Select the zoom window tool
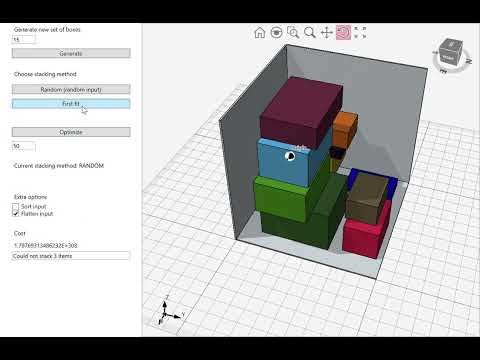Viewport: 480px width, 360px height. [293, 33]
